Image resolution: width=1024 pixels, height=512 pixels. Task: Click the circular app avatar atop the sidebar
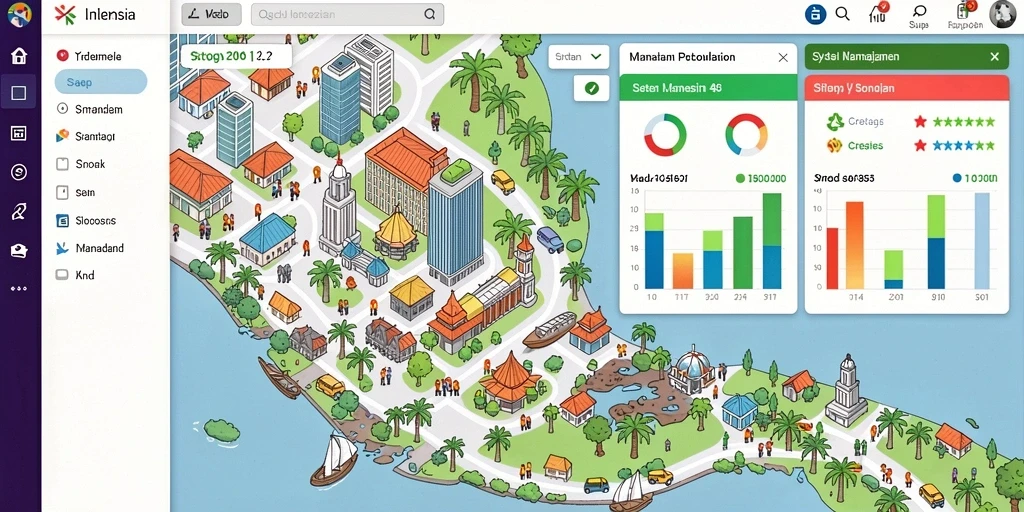(x=19, y=14)
